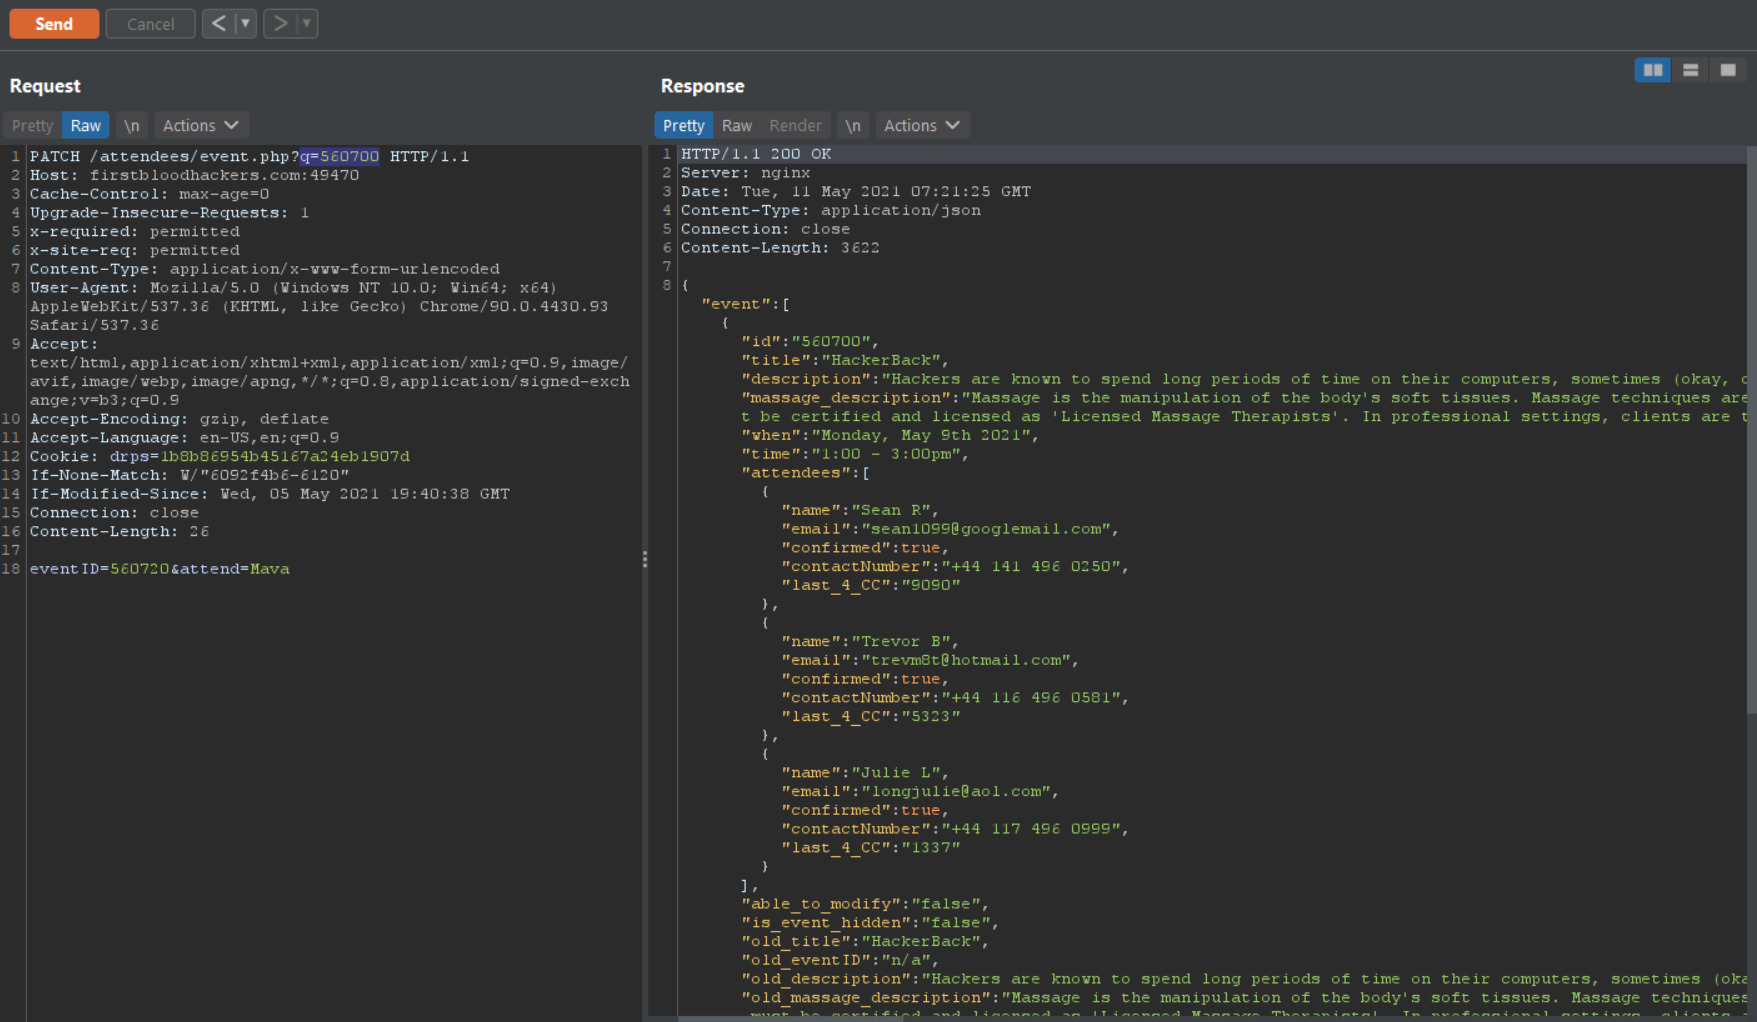Select the Raw tab in Request panel
1757x1022 pixels.
click(x=86, y=125)
